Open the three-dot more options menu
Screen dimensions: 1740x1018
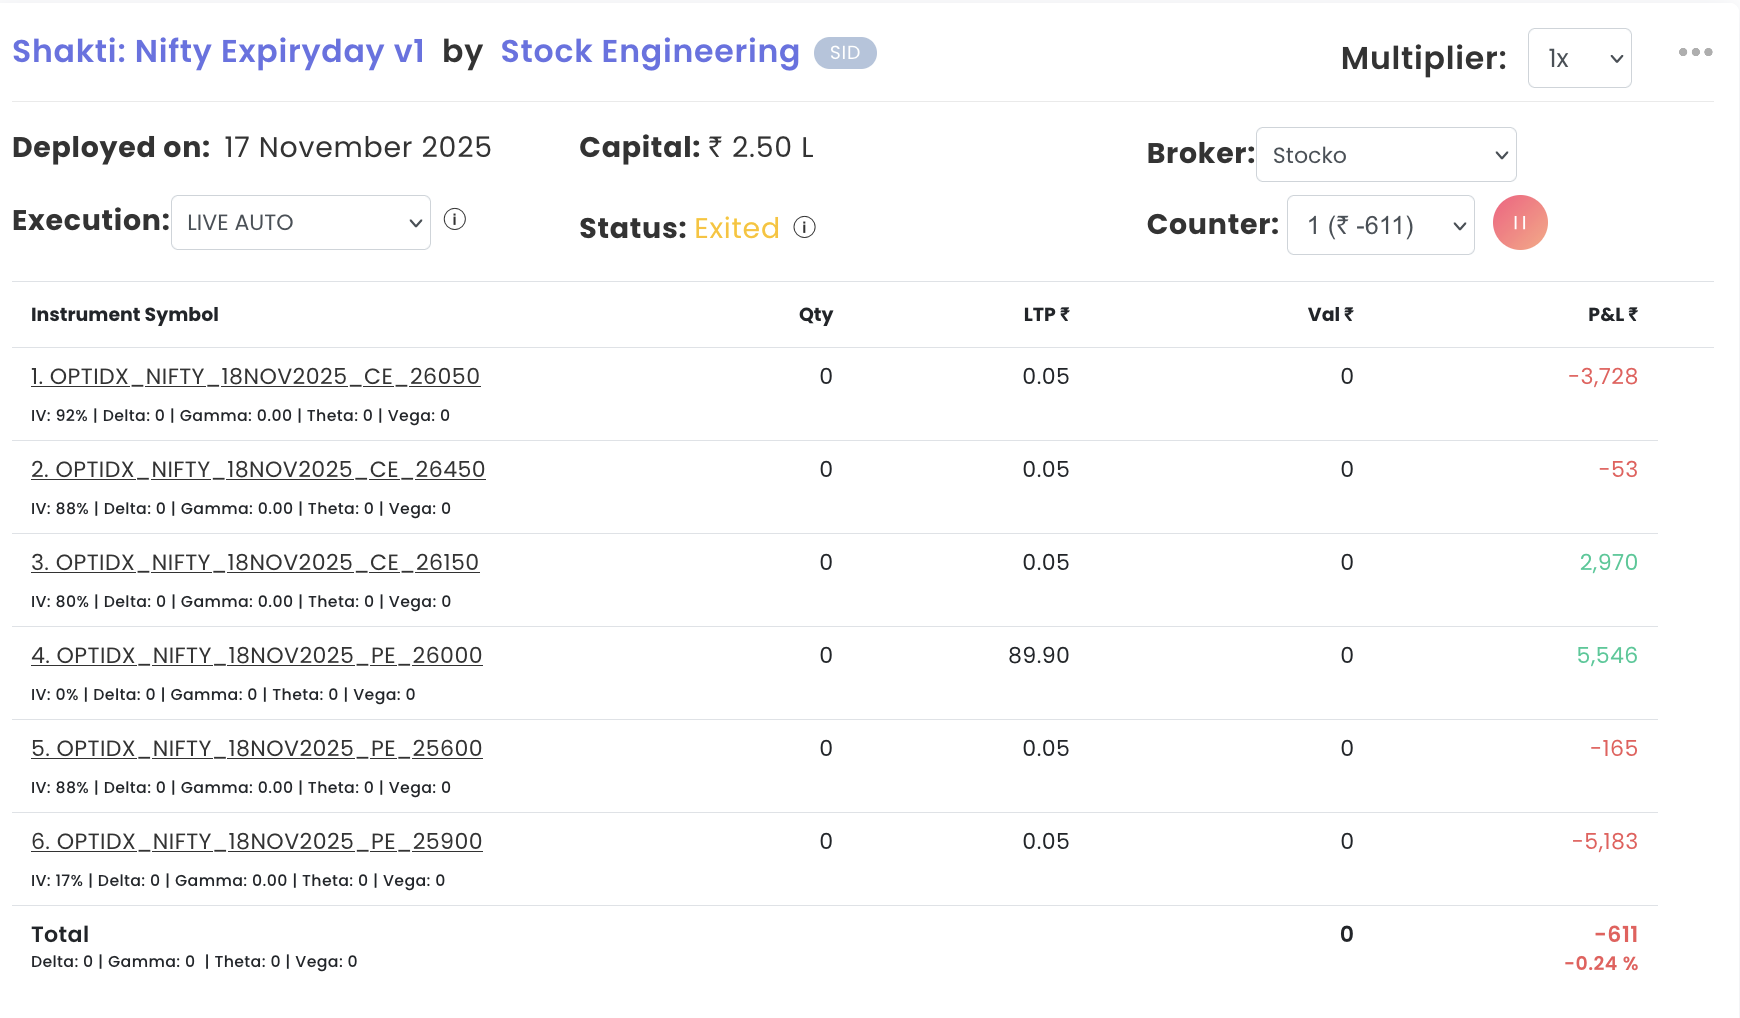(x=1695, y=52)
